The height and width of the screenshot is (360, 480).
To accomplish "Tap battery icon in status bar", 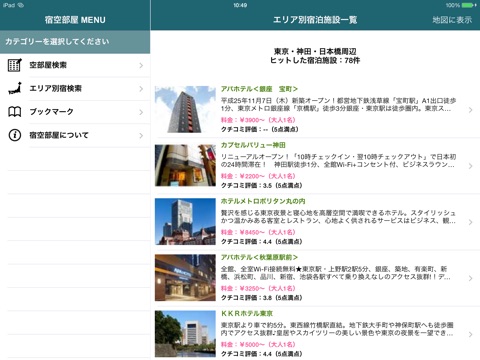I will click(469, 5).
